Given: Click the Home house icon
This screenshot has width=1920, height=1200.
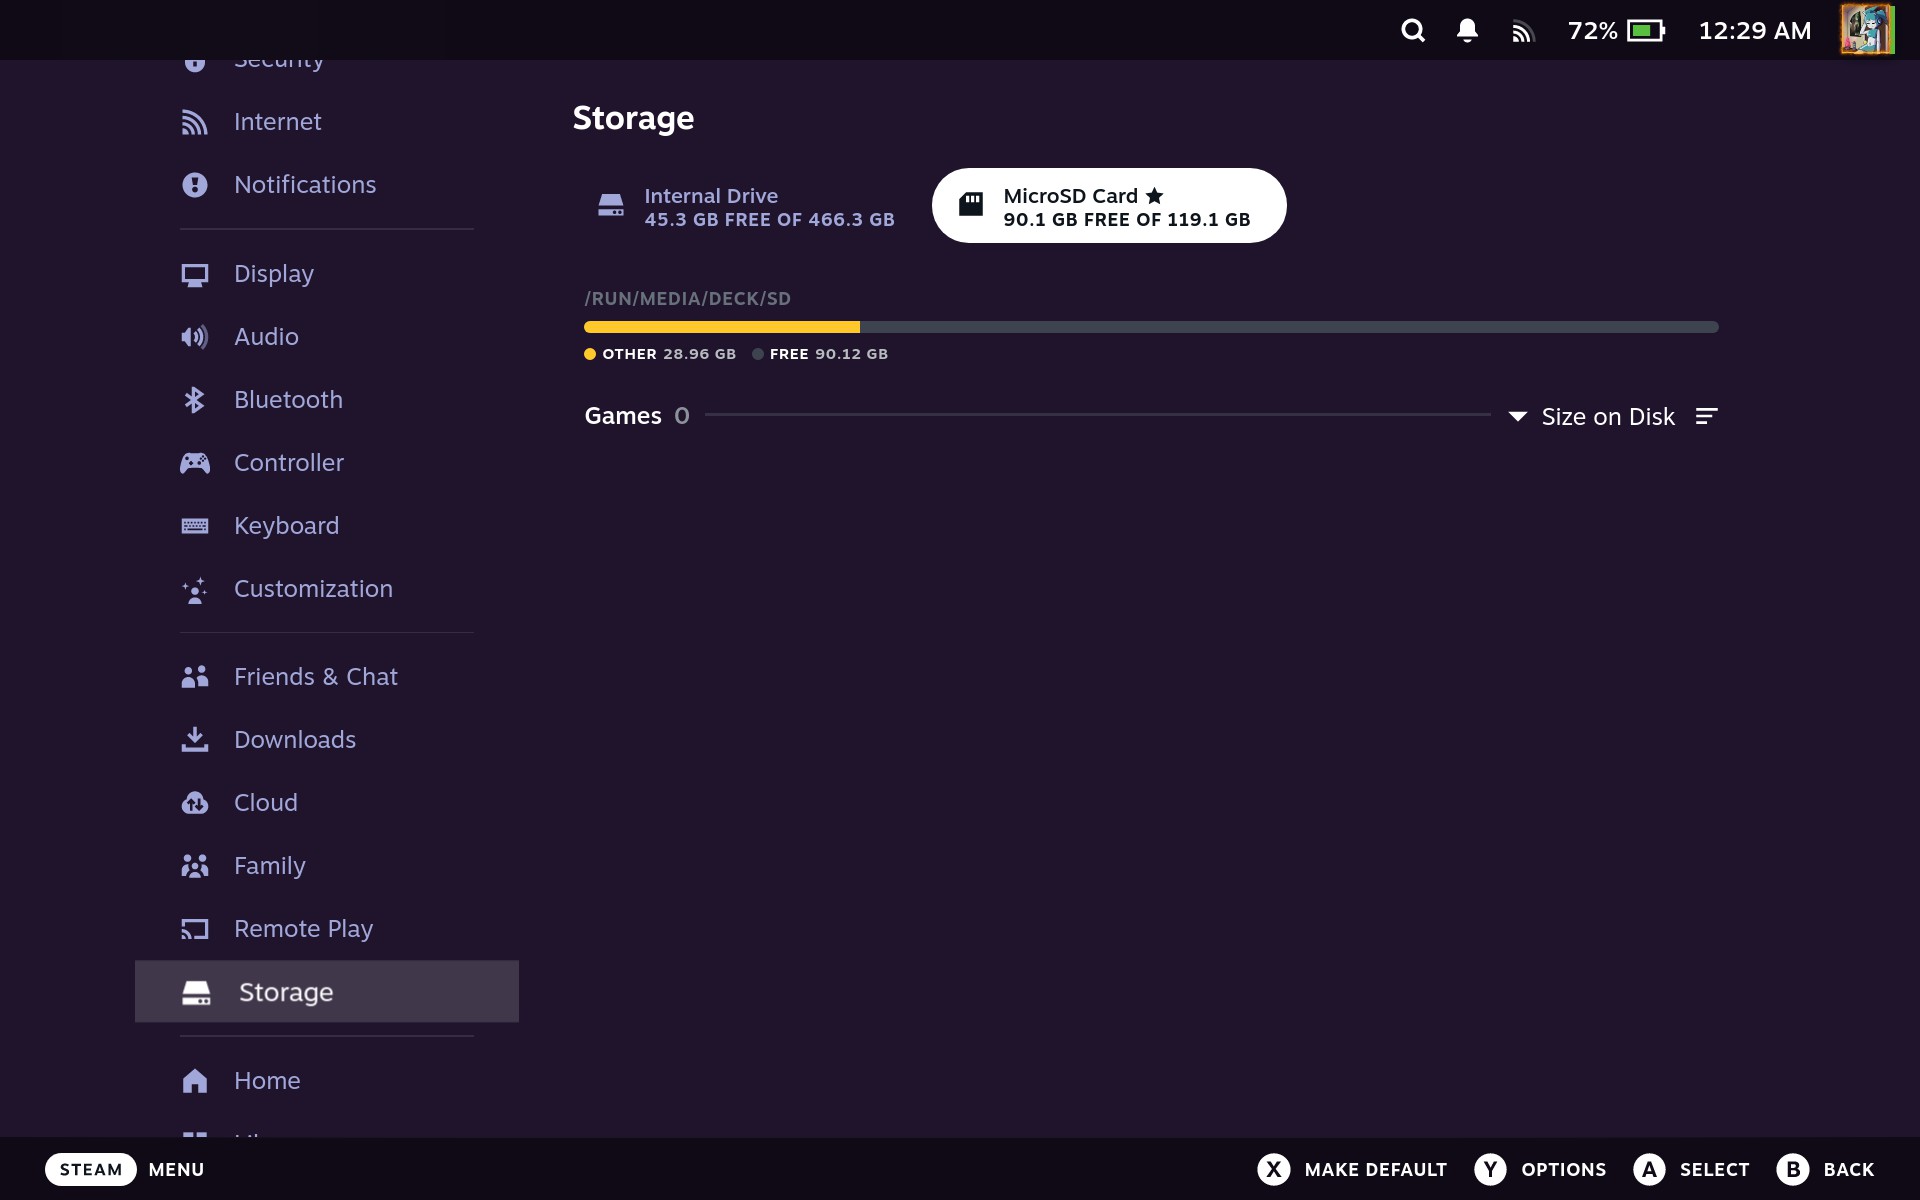Looking at the screenshot, I should 195,1081.
